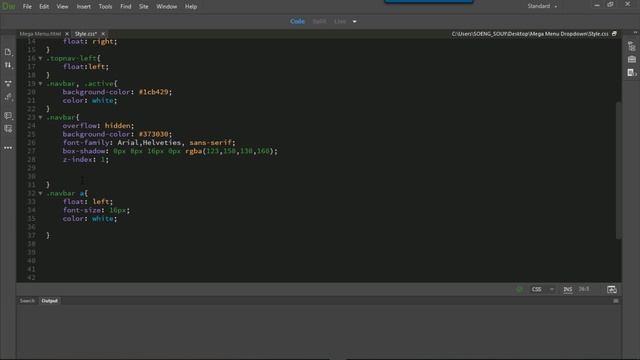
Task: Open File Management arrows icon
Action: [x=8, y=65]
